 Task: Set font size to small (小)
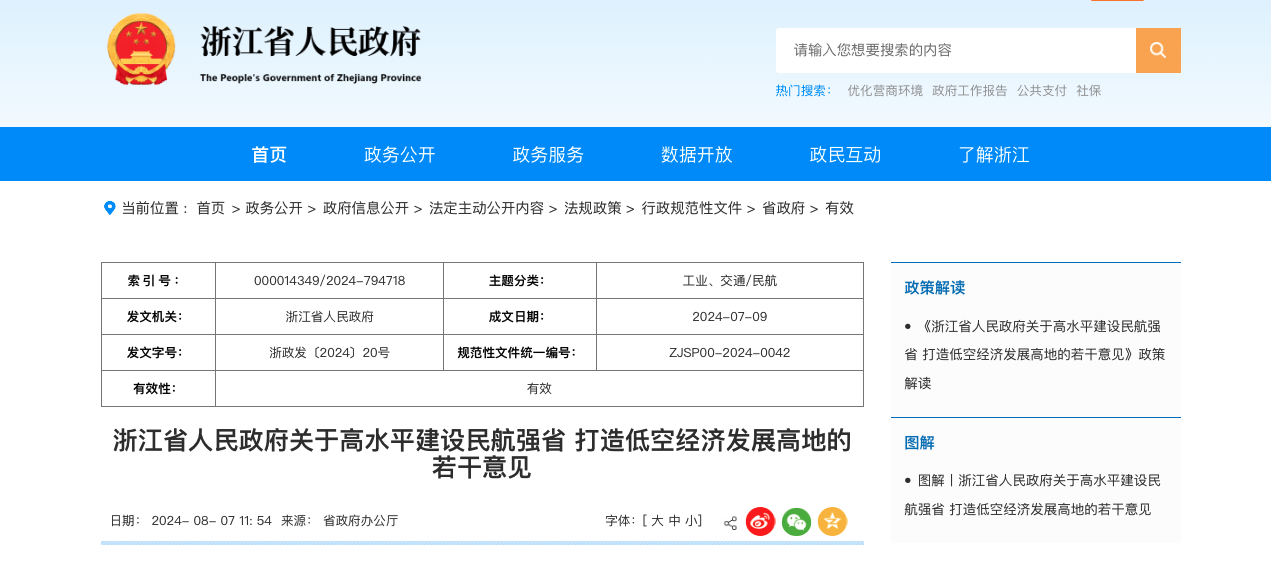691,521
